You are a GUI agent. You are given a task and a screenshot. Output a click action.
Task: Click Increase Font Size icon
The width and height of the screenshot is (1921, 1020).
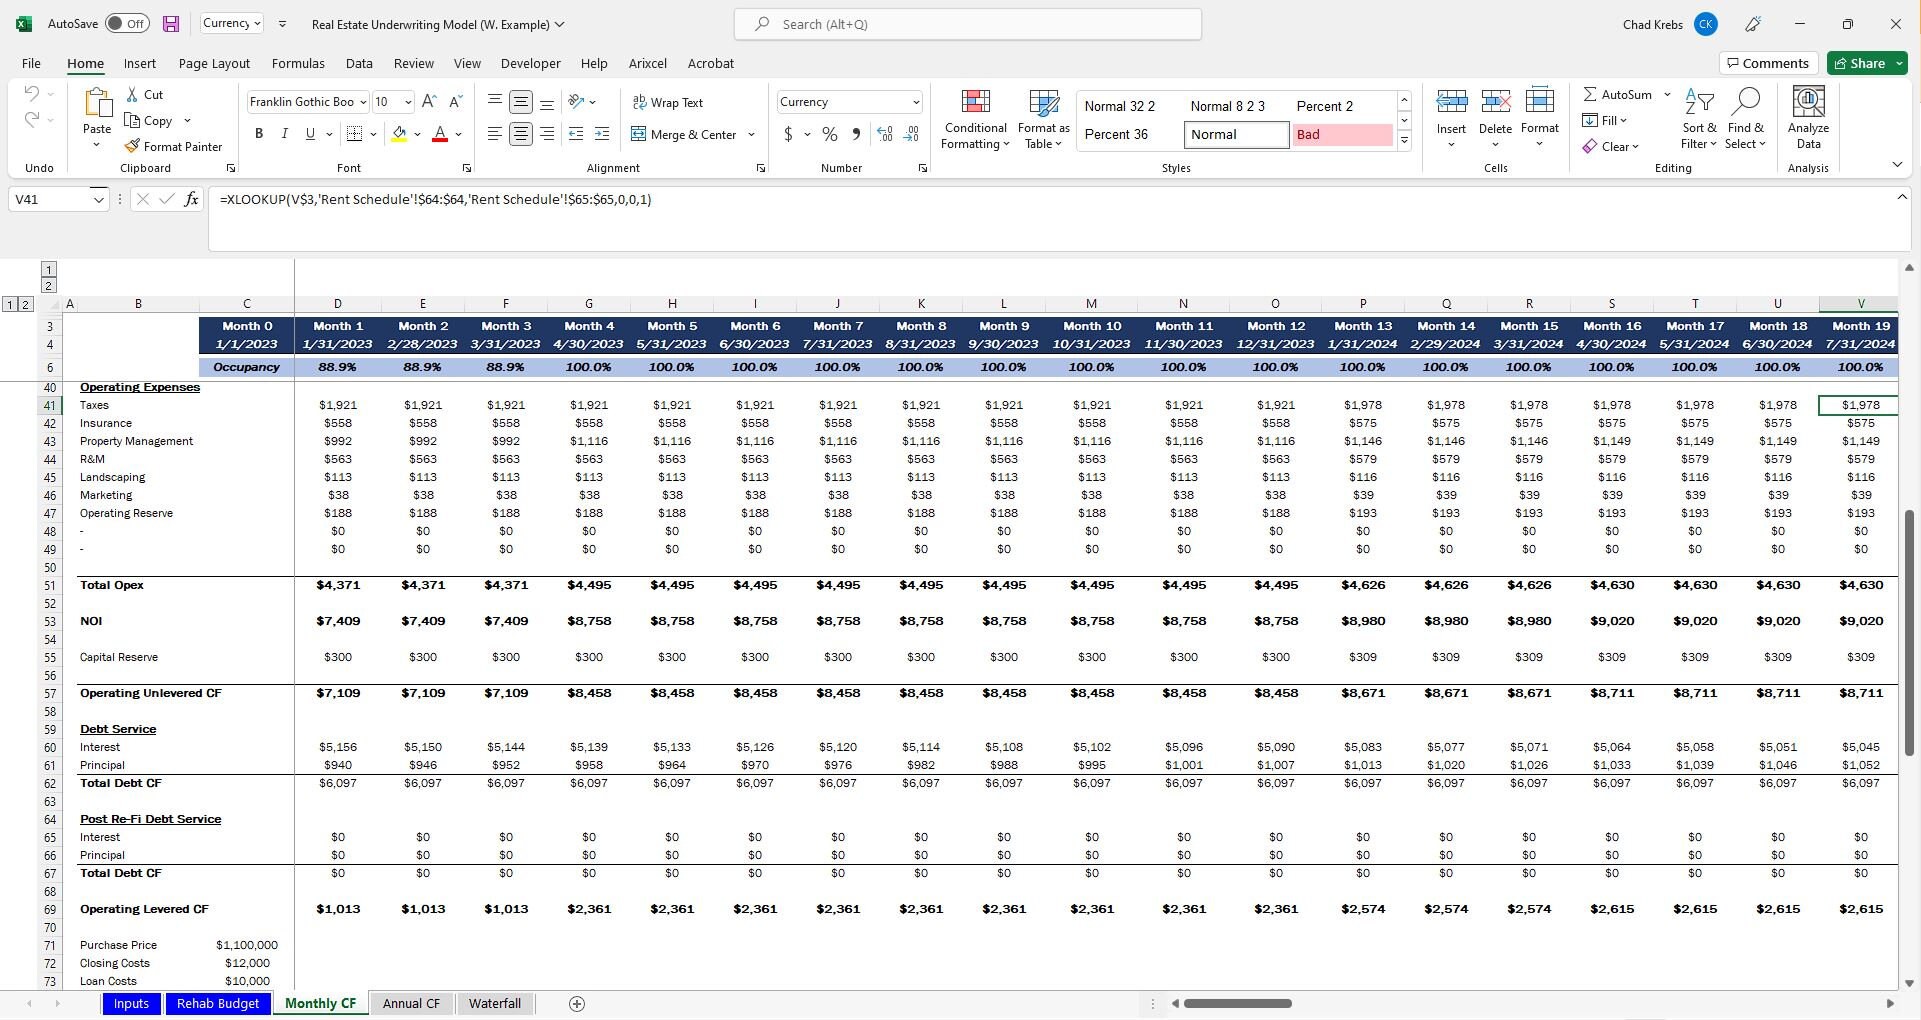click(x=429, y=102)
